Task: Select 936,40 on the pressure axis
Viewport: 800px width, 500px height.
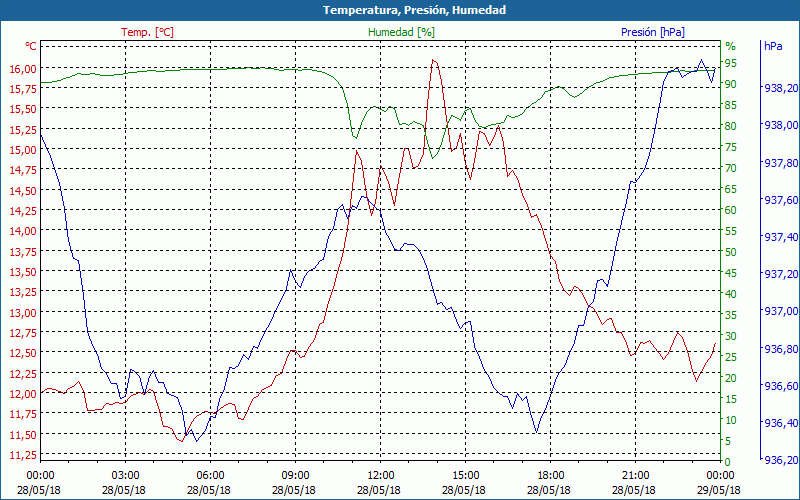Action: point(781,423)
